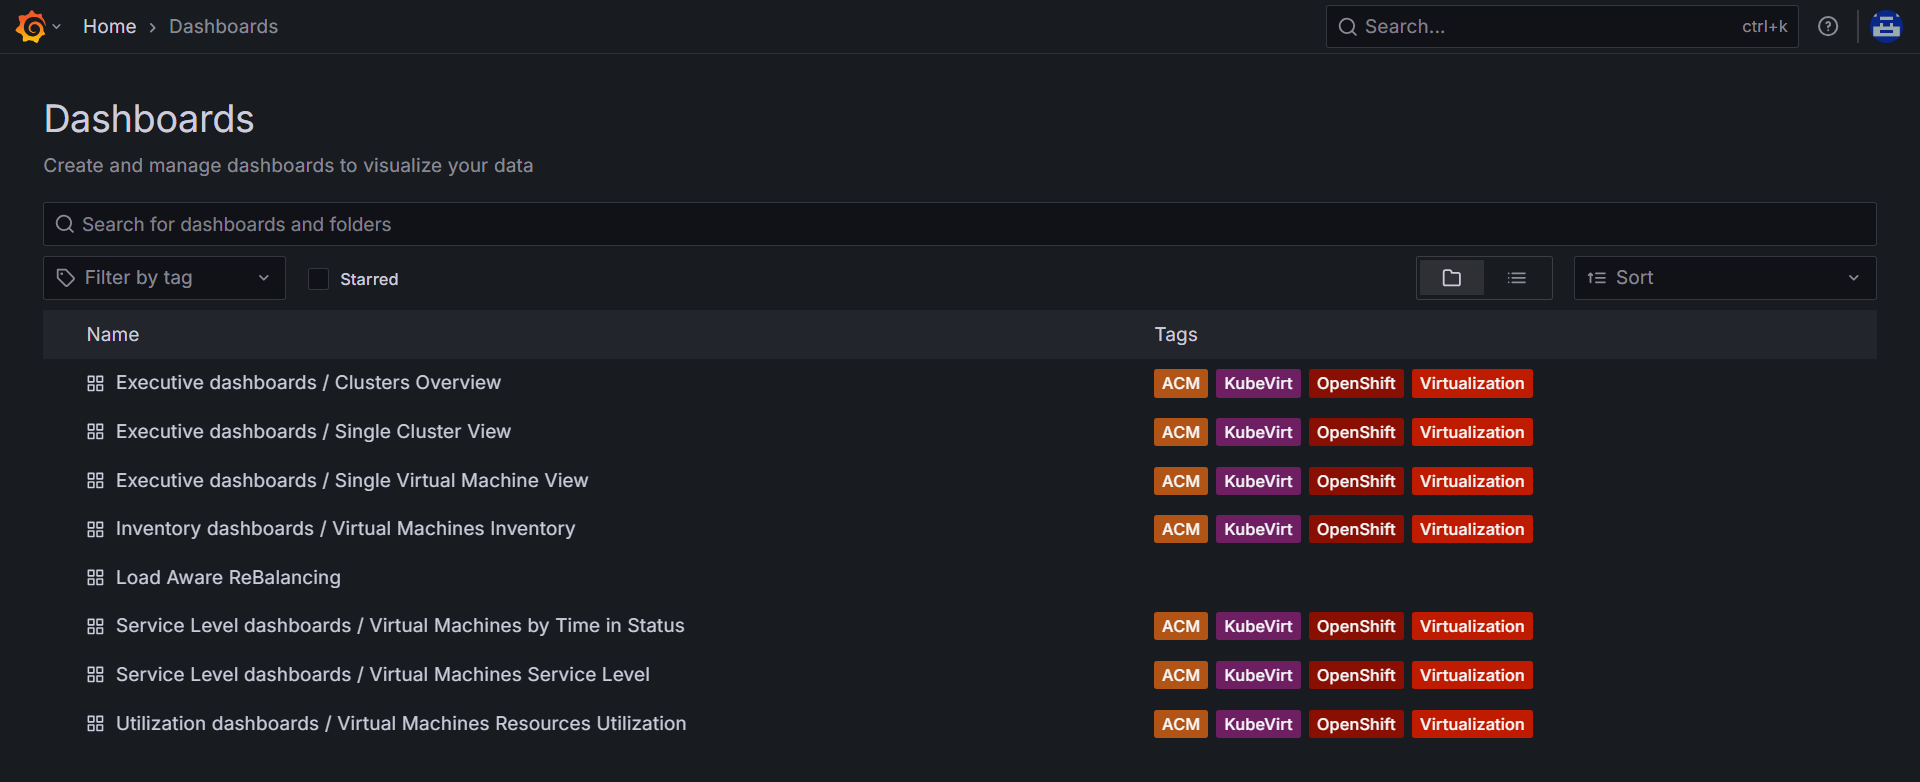Expand the chevron next to Grafana logo
This screenshot has height=782, width=1920.
click(57, 27)
